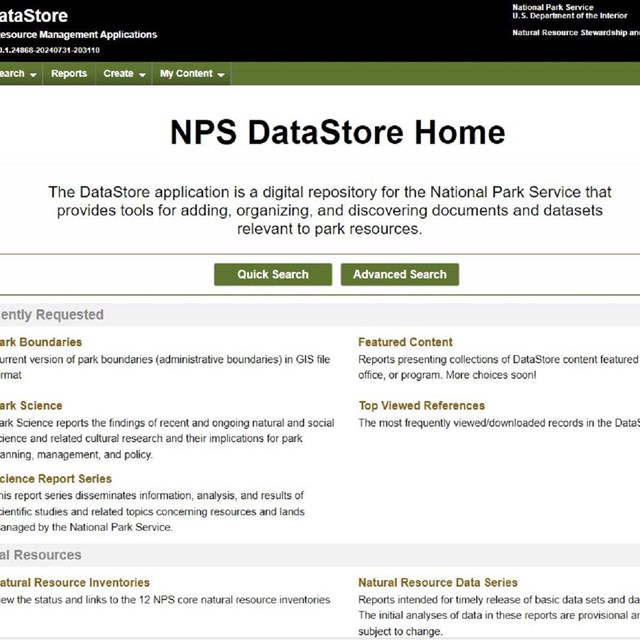Click the DataStore title in the header
Image resolution: width=640 pixels, height=640 pixels.
pos(34,15)
